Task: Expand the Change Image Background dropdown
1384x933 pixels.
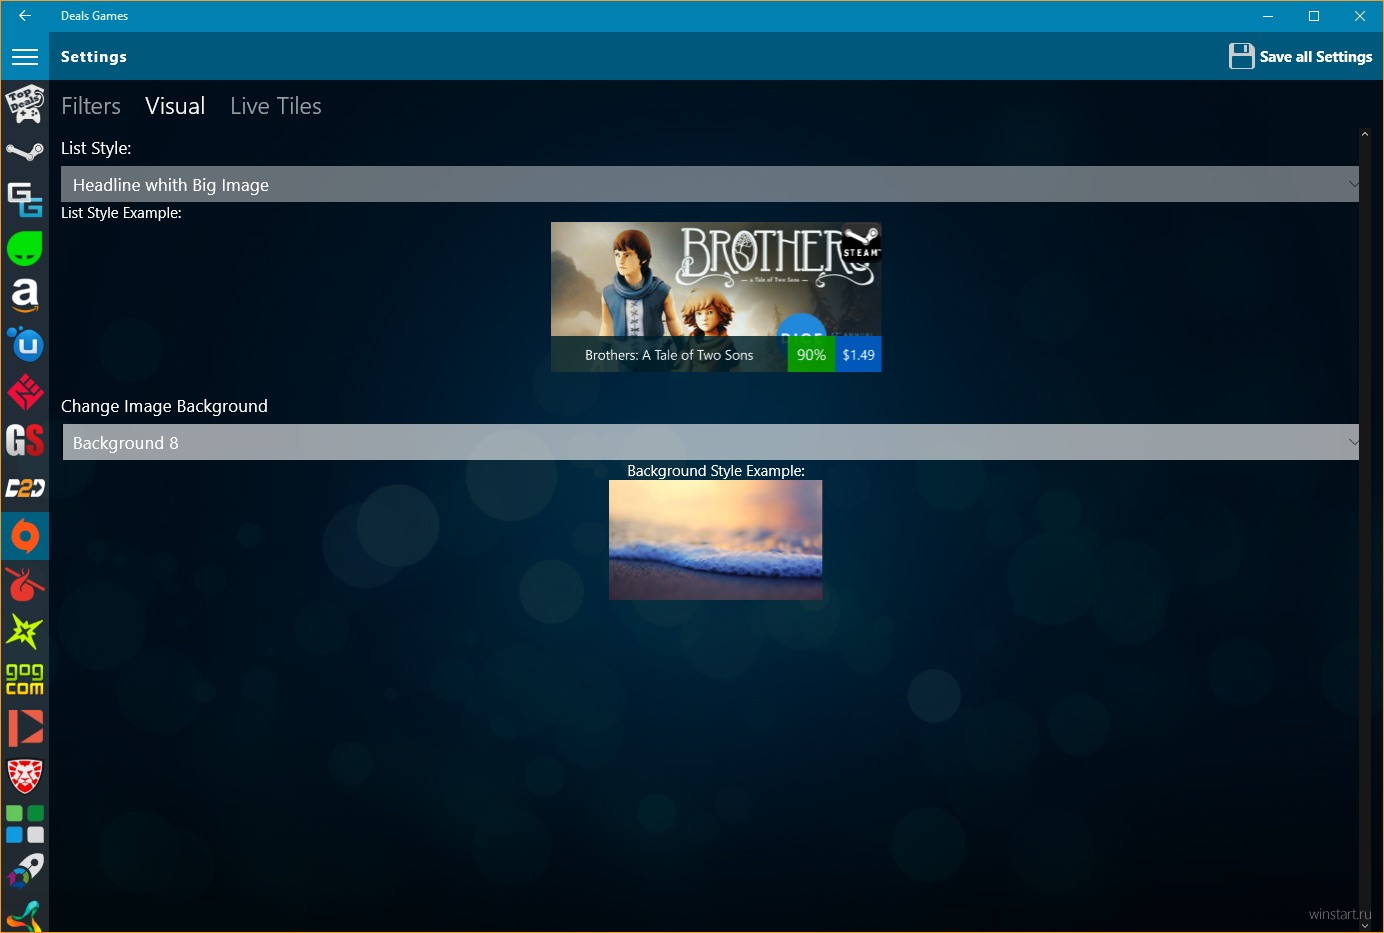Action: (x=710, y=443)
